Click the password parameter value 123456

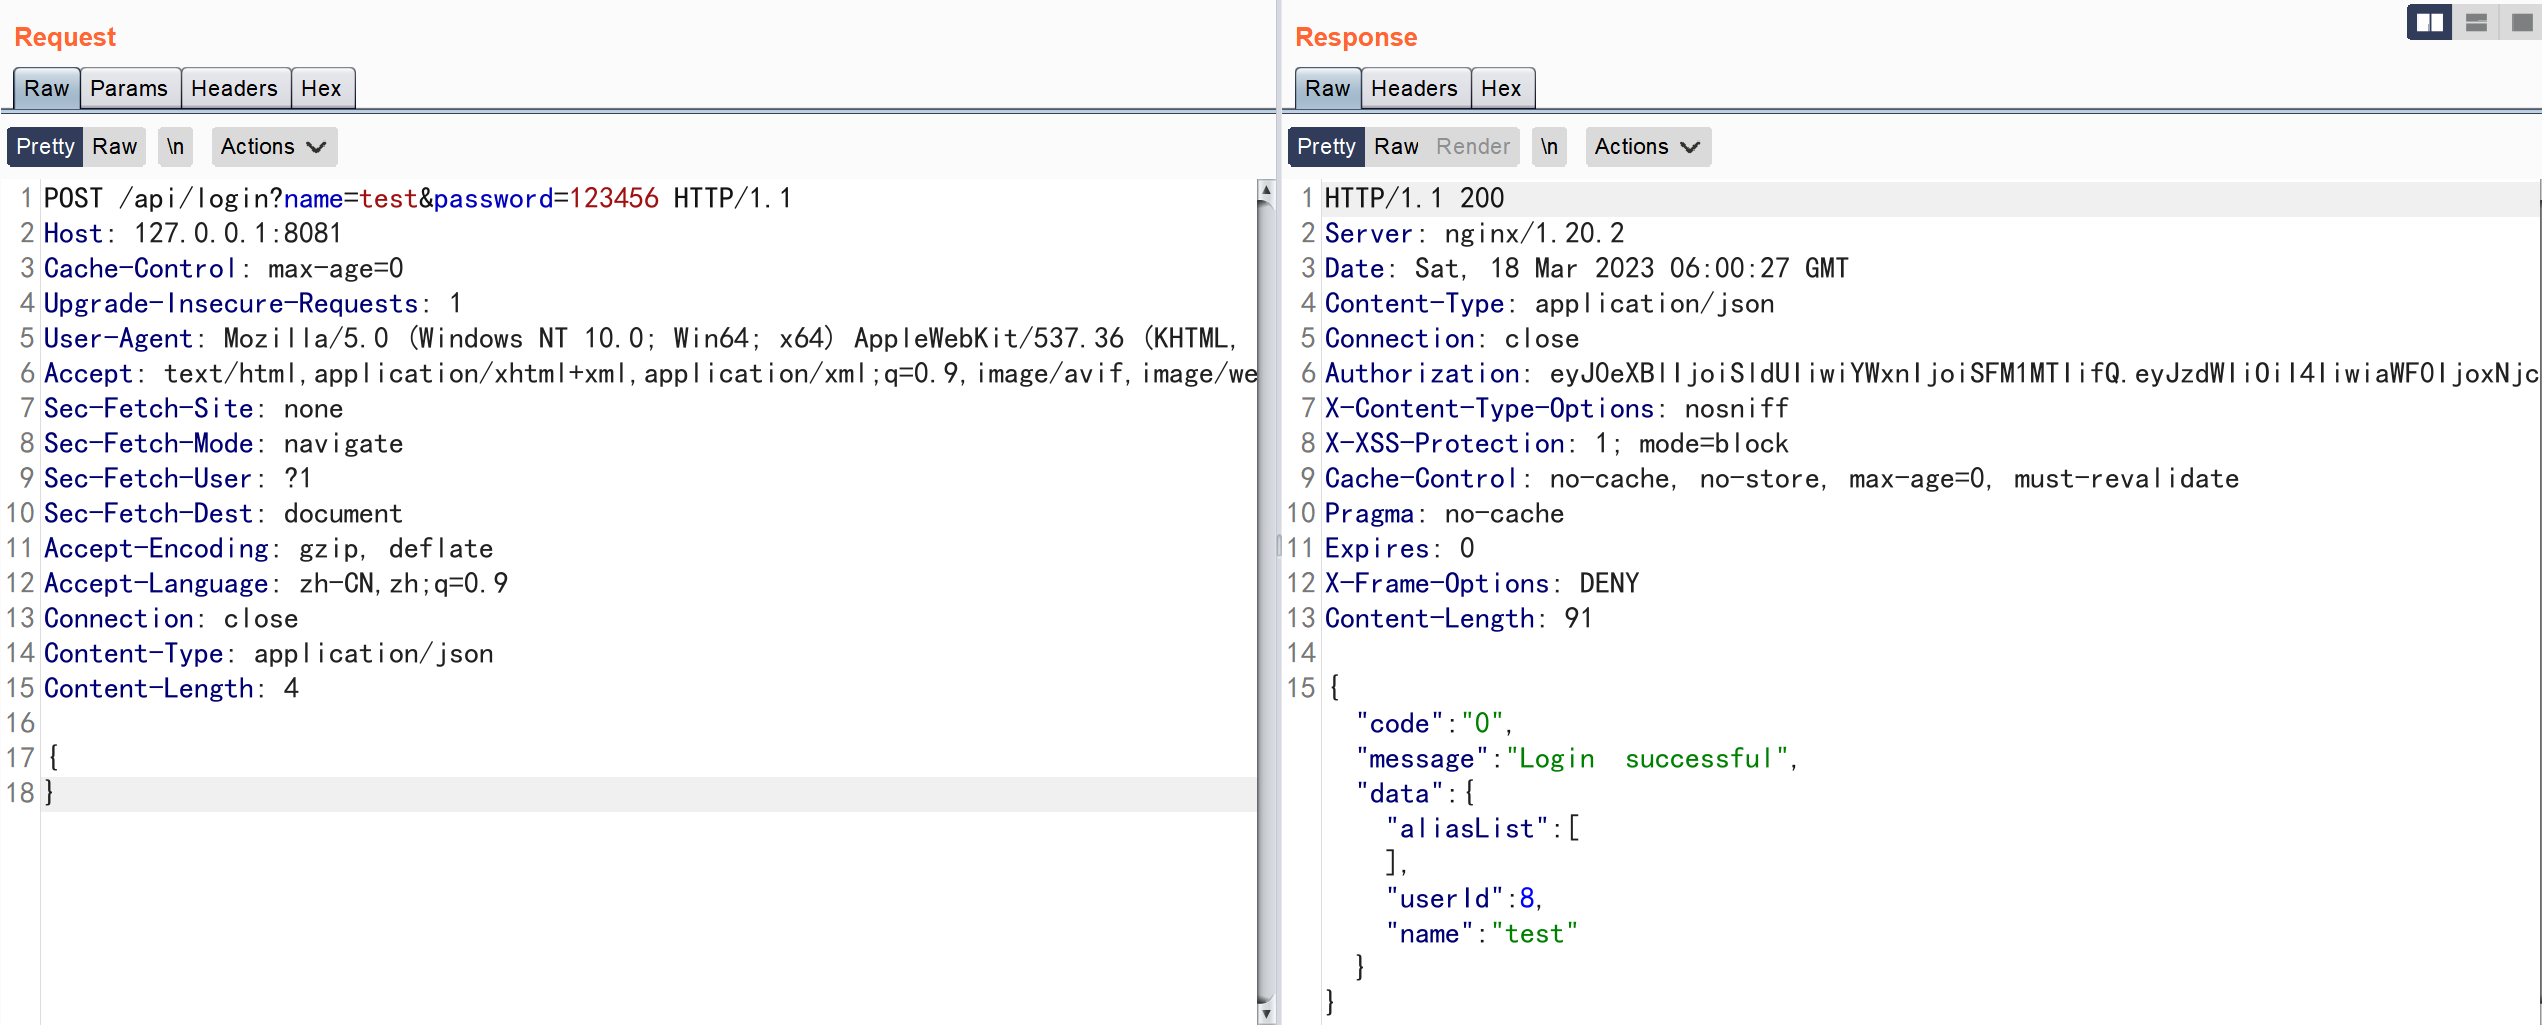[614, 198]
